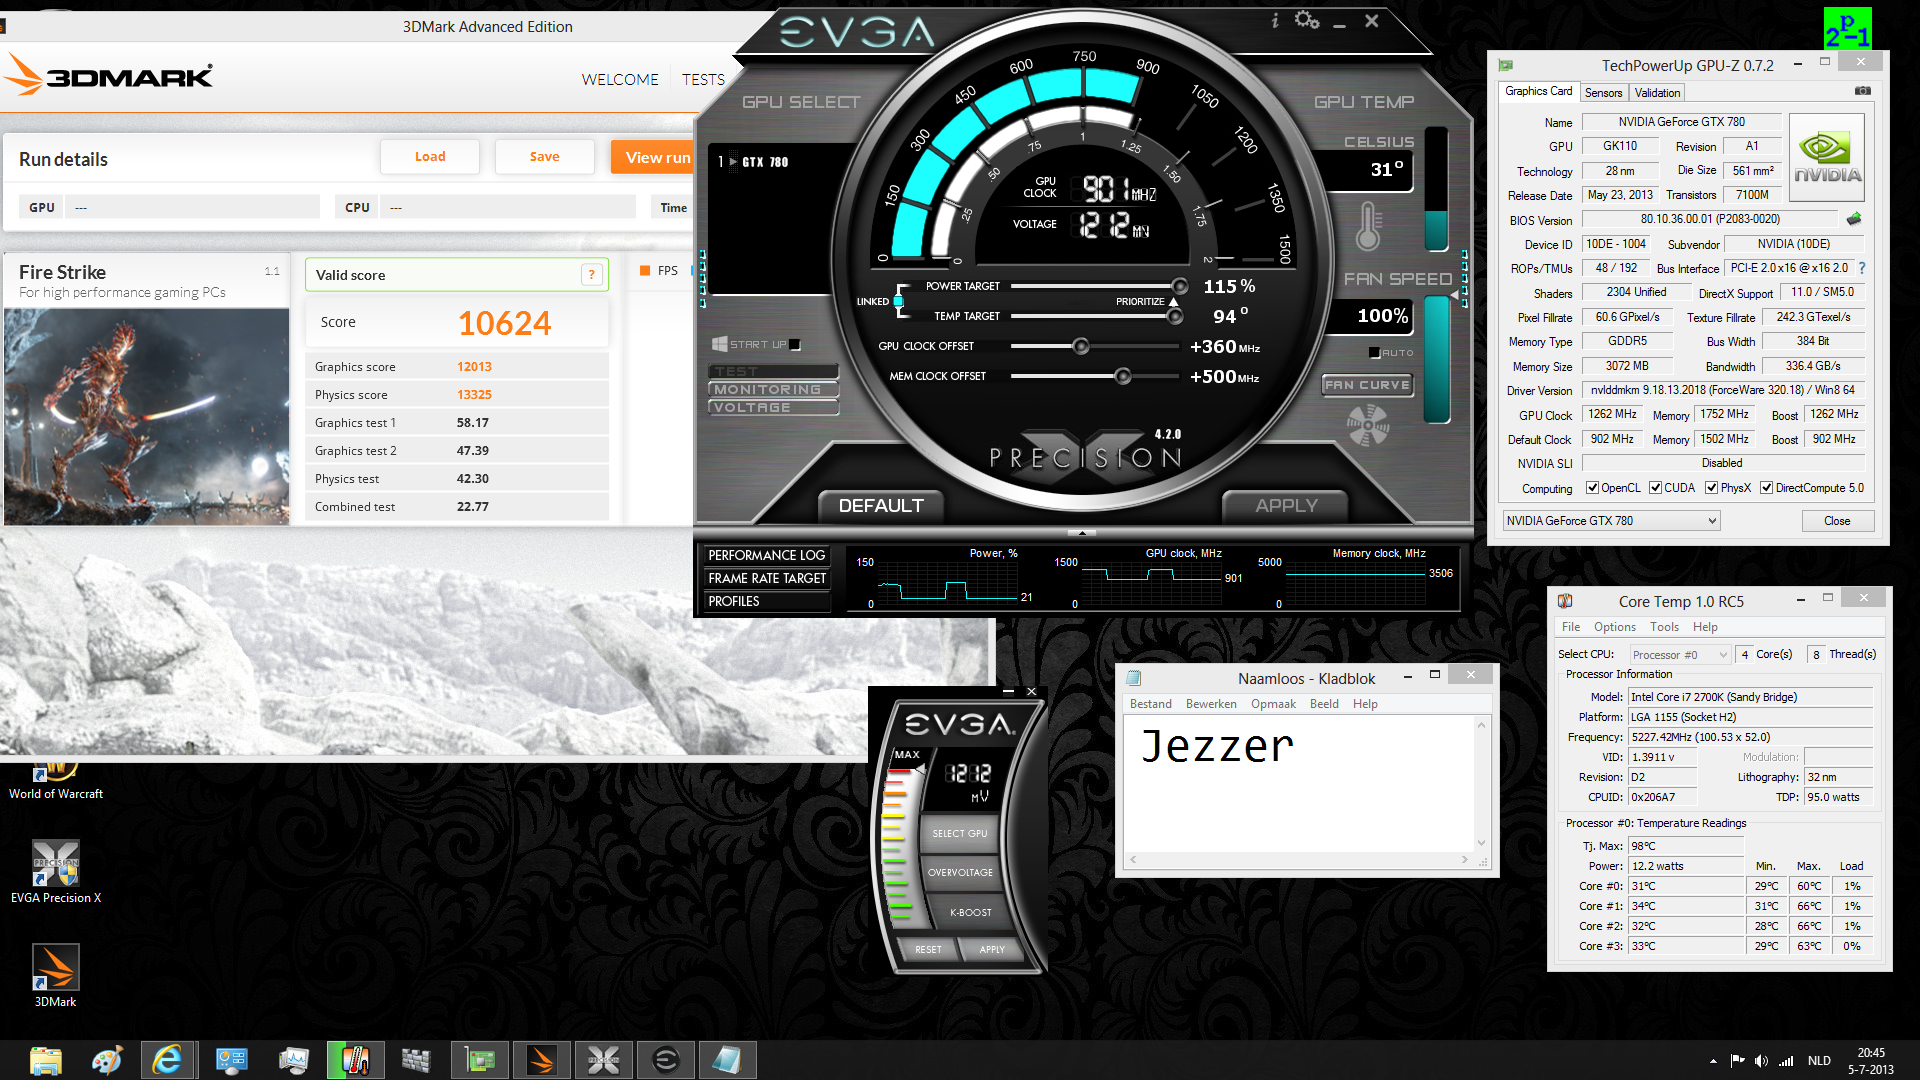The width and height of the screenshot is (1920, 1080).
Task: Expand NVIDIA GeForce GTX 780 dropdown
Action: (1712, 521)
